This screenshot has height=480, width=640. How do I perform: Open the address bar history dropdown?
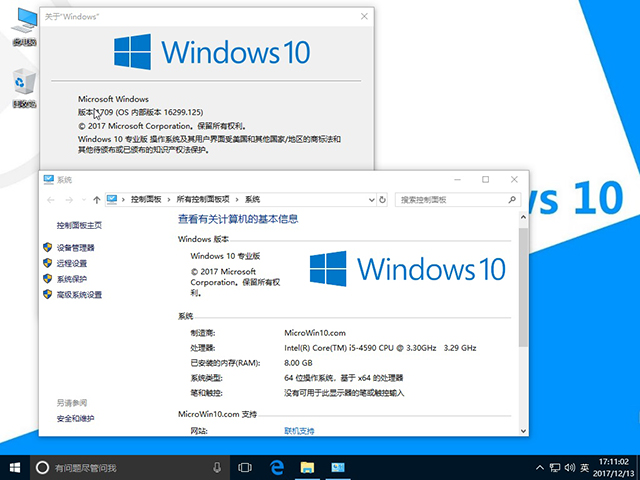pyautogui.click(x=371, y=200)
